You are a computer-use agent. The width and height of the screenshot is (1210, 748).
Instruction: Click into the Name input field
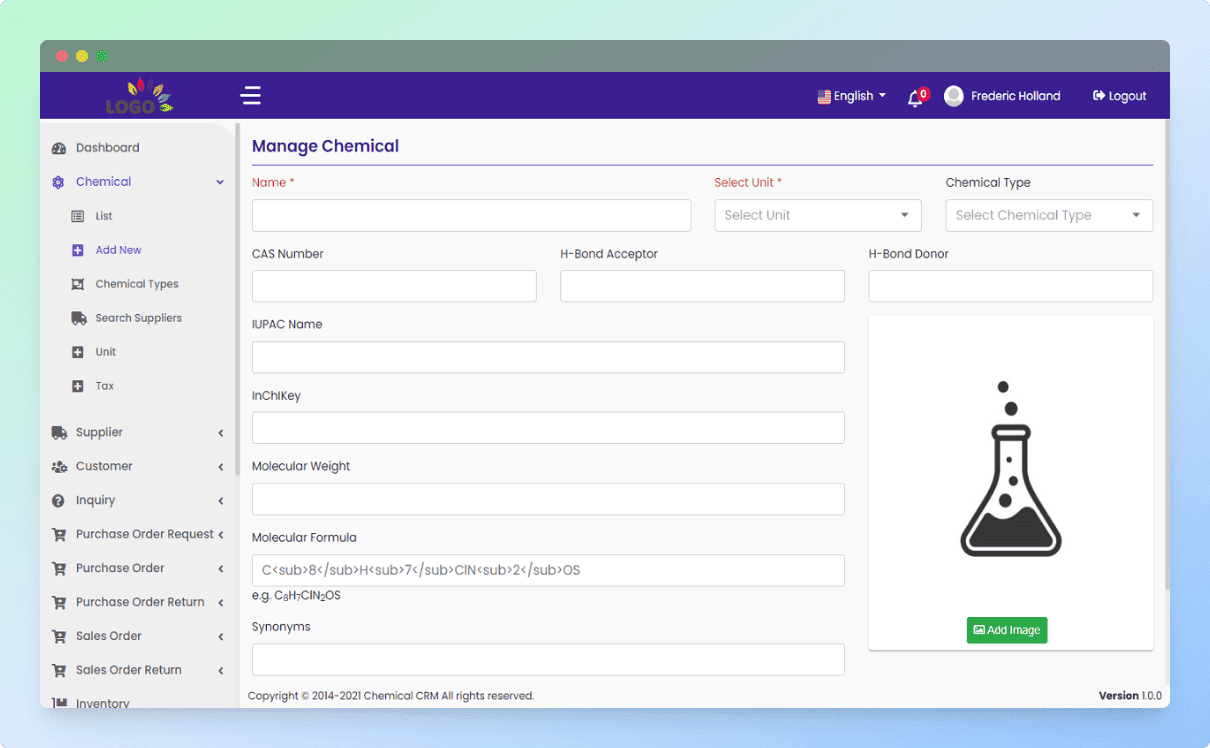click(471, 215)
